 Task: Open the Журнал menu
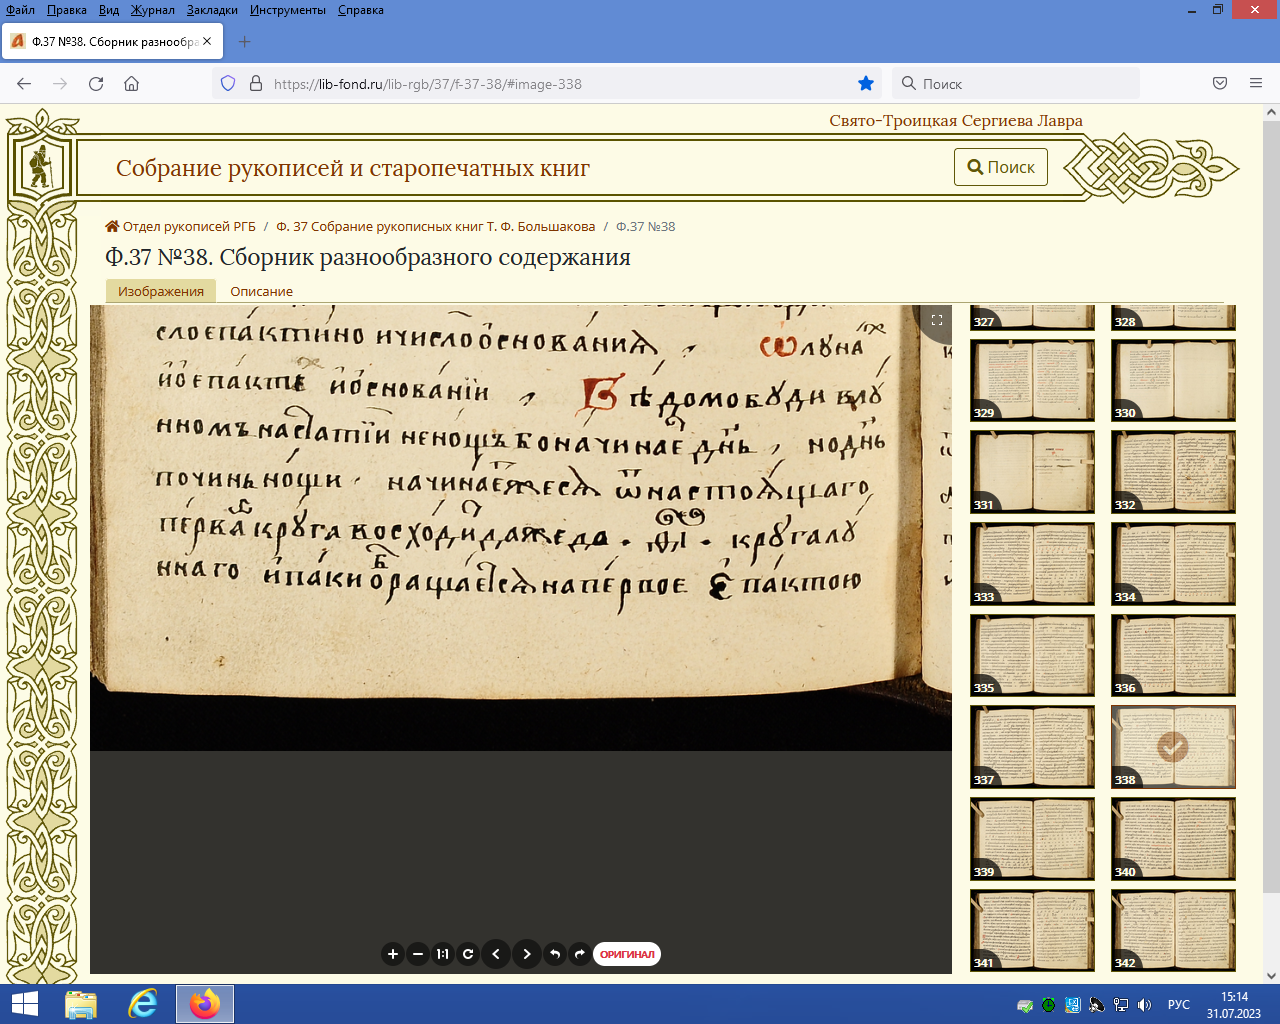[152, 10]
